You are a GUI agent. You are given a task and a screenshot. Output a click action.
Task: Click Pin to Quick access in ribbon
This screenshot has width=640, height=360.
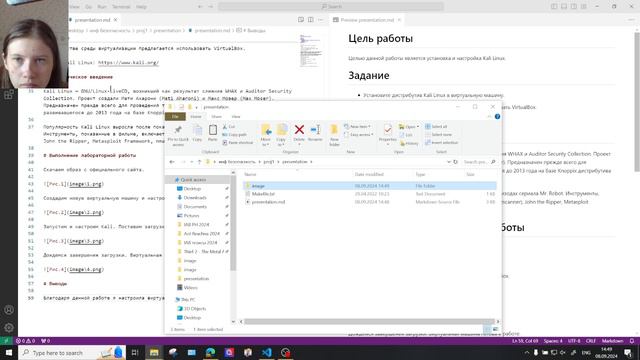point(178,136)
